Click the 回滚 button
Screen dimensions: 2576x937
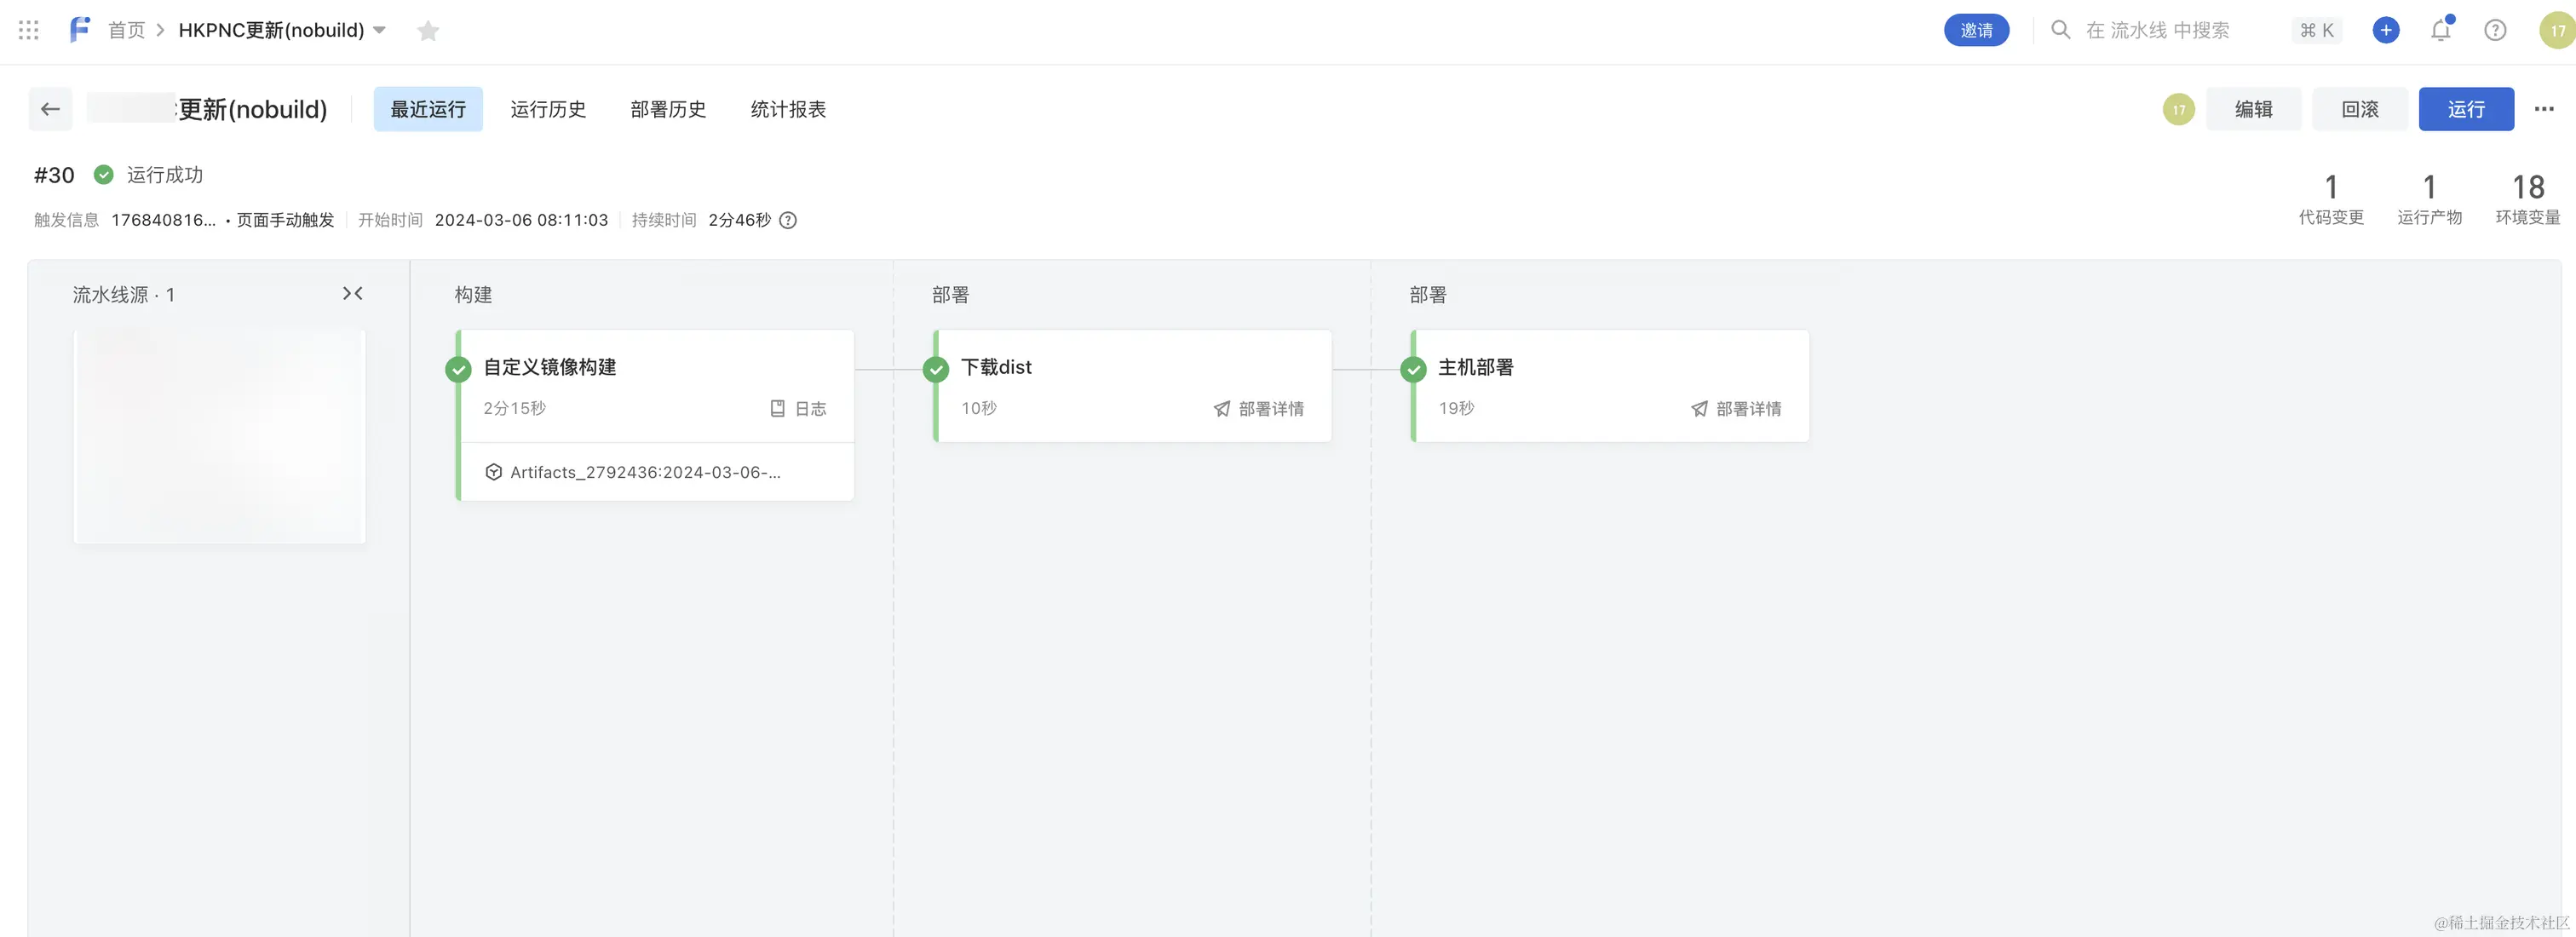point(2359,109)
